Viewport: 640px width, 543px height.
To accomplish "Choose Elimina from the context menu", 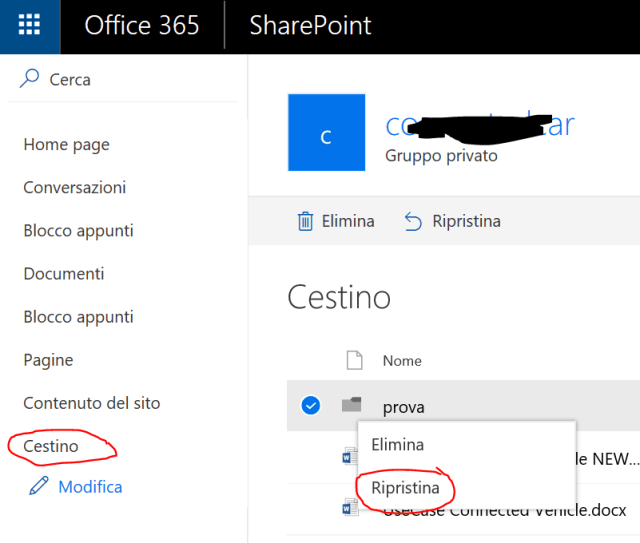I will pos(397,444).
